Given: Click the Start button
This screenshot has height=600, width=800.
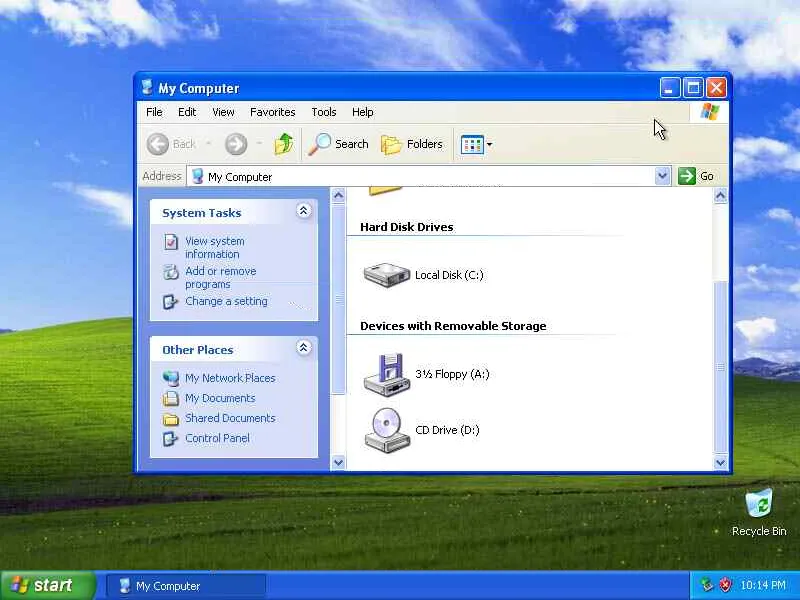Looking at the screenshot, I should pyautogui.click(x=48, y=585).
